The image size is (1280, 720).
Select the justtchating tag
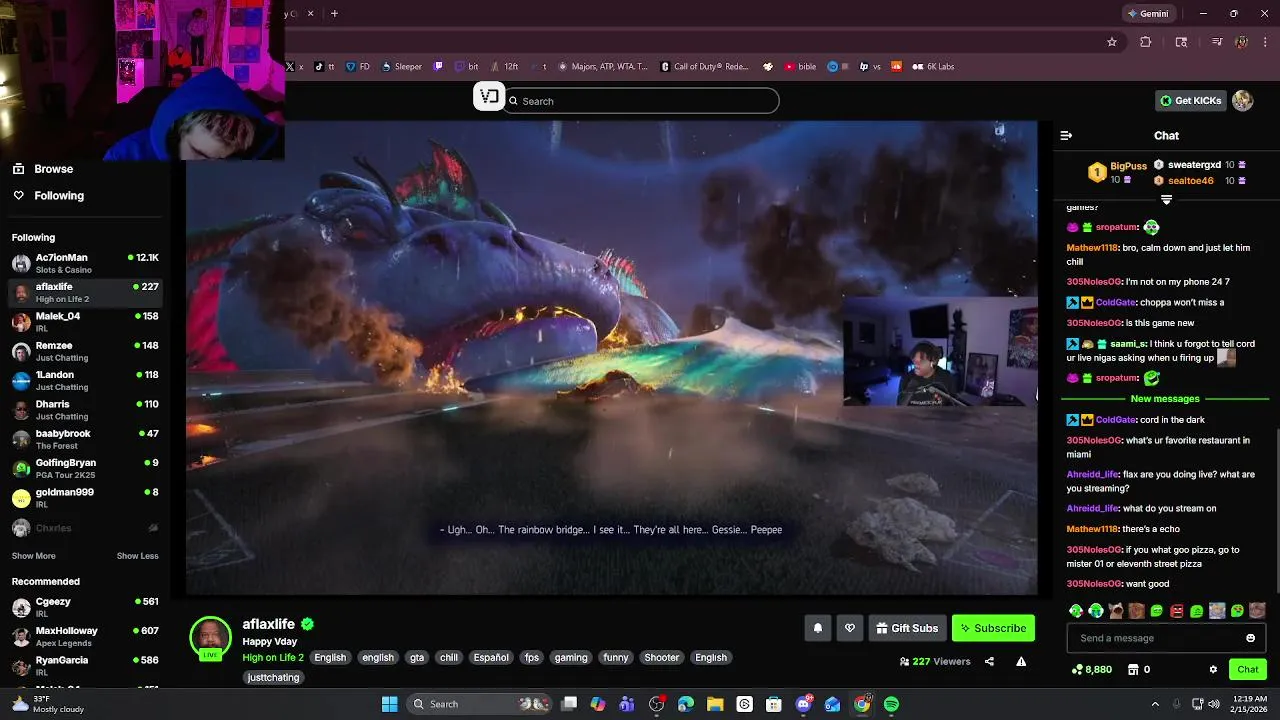[x=273, y=677]
